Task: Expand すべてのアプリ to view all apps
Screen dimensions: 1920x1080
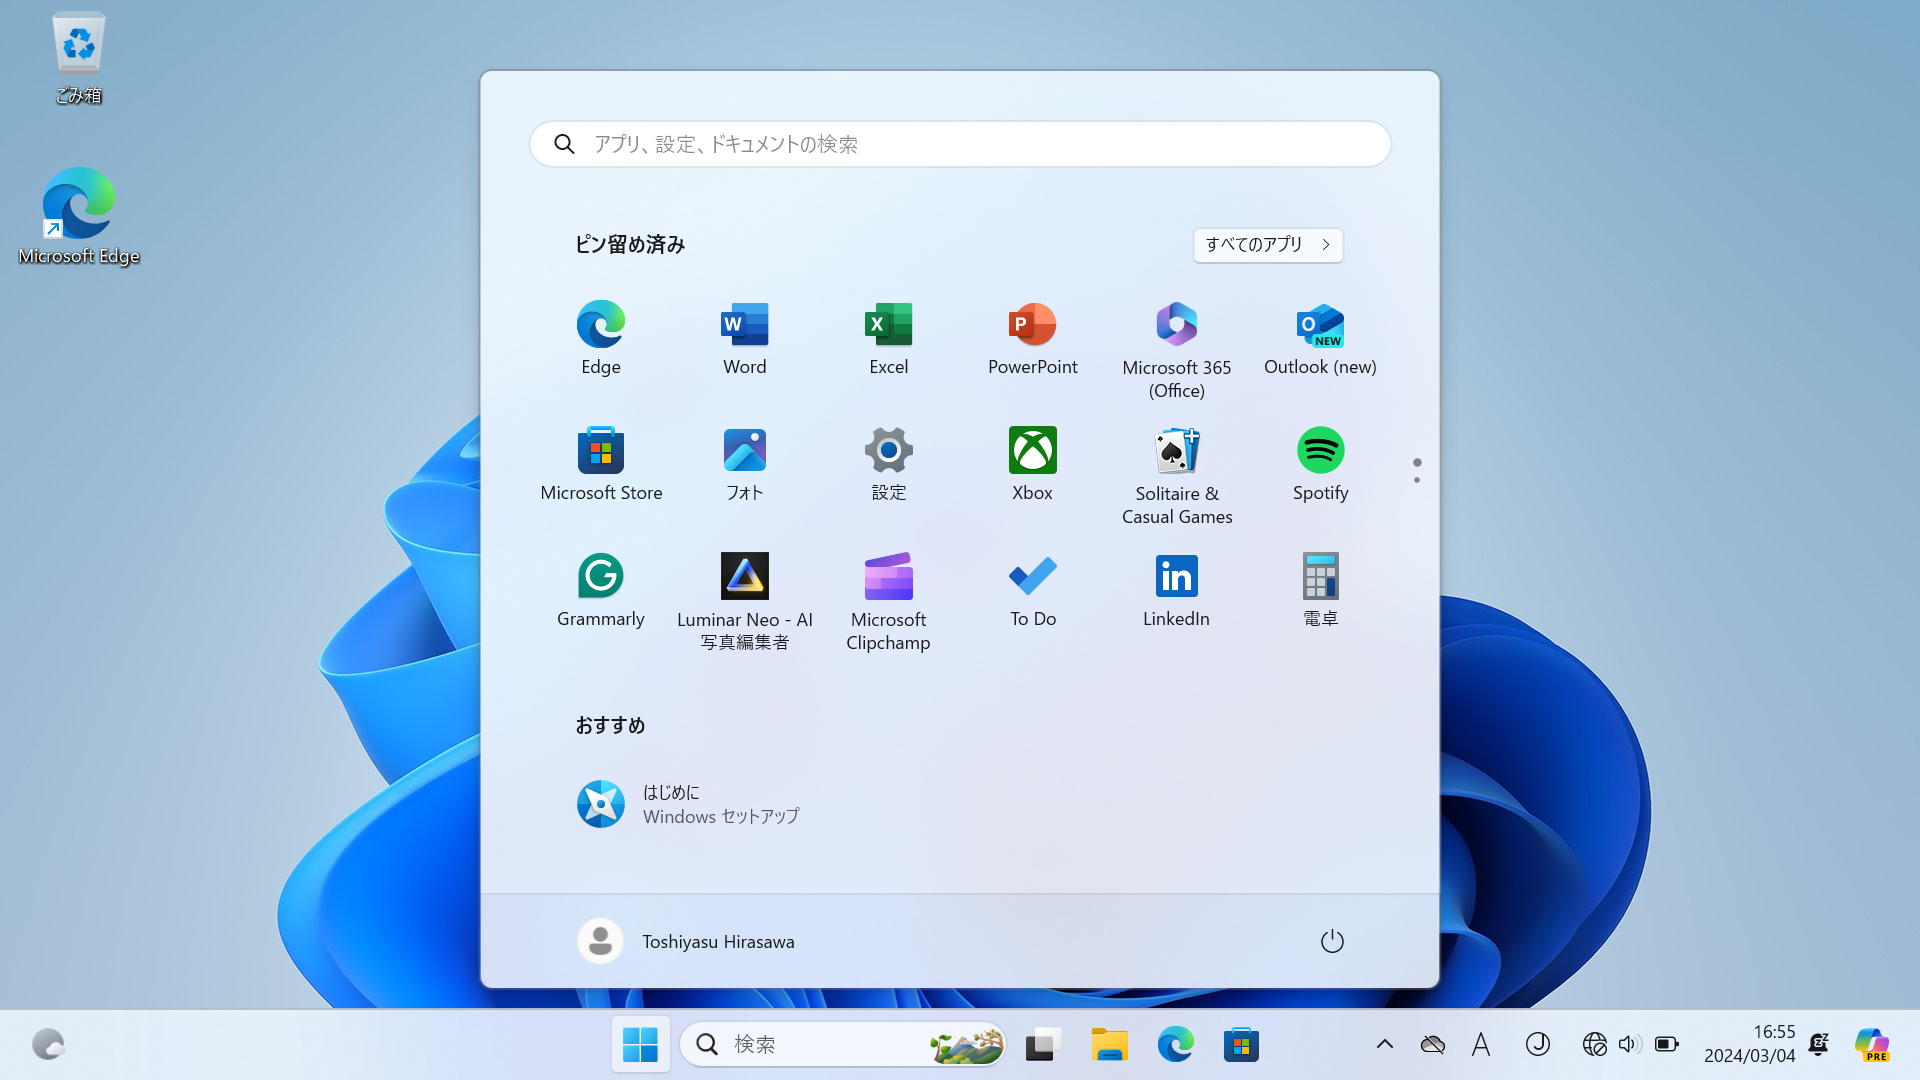Action: click(1267, 245)
